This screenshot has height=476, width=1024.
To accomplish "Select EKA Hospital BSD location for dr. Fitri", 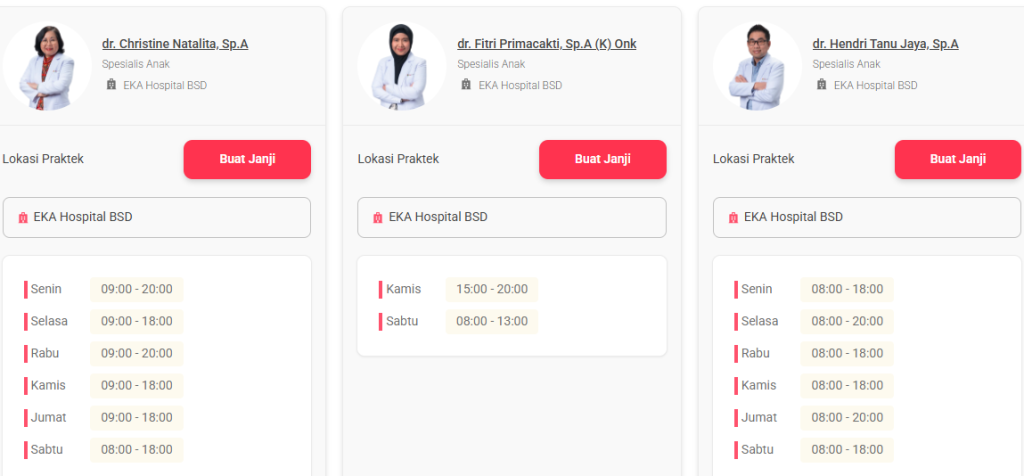I will click(512, 217).
